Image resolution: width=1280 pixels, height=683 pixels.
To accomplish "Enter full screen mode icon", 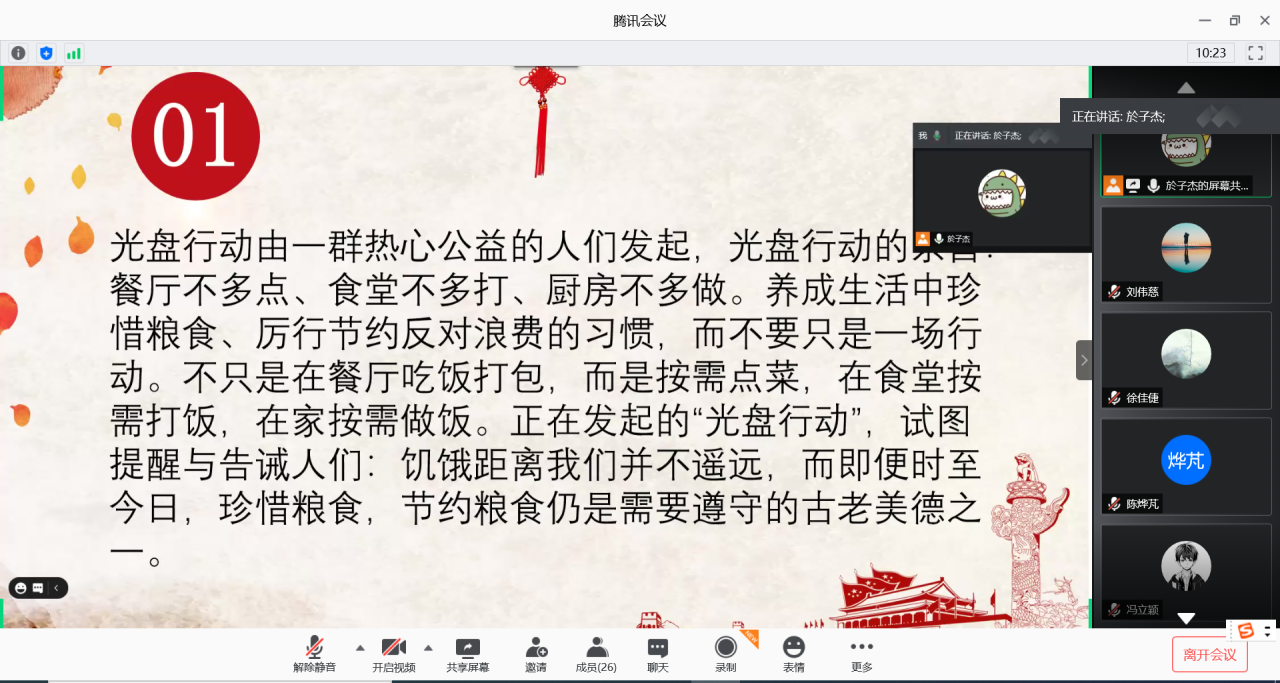I will (x=1255, y=53).
